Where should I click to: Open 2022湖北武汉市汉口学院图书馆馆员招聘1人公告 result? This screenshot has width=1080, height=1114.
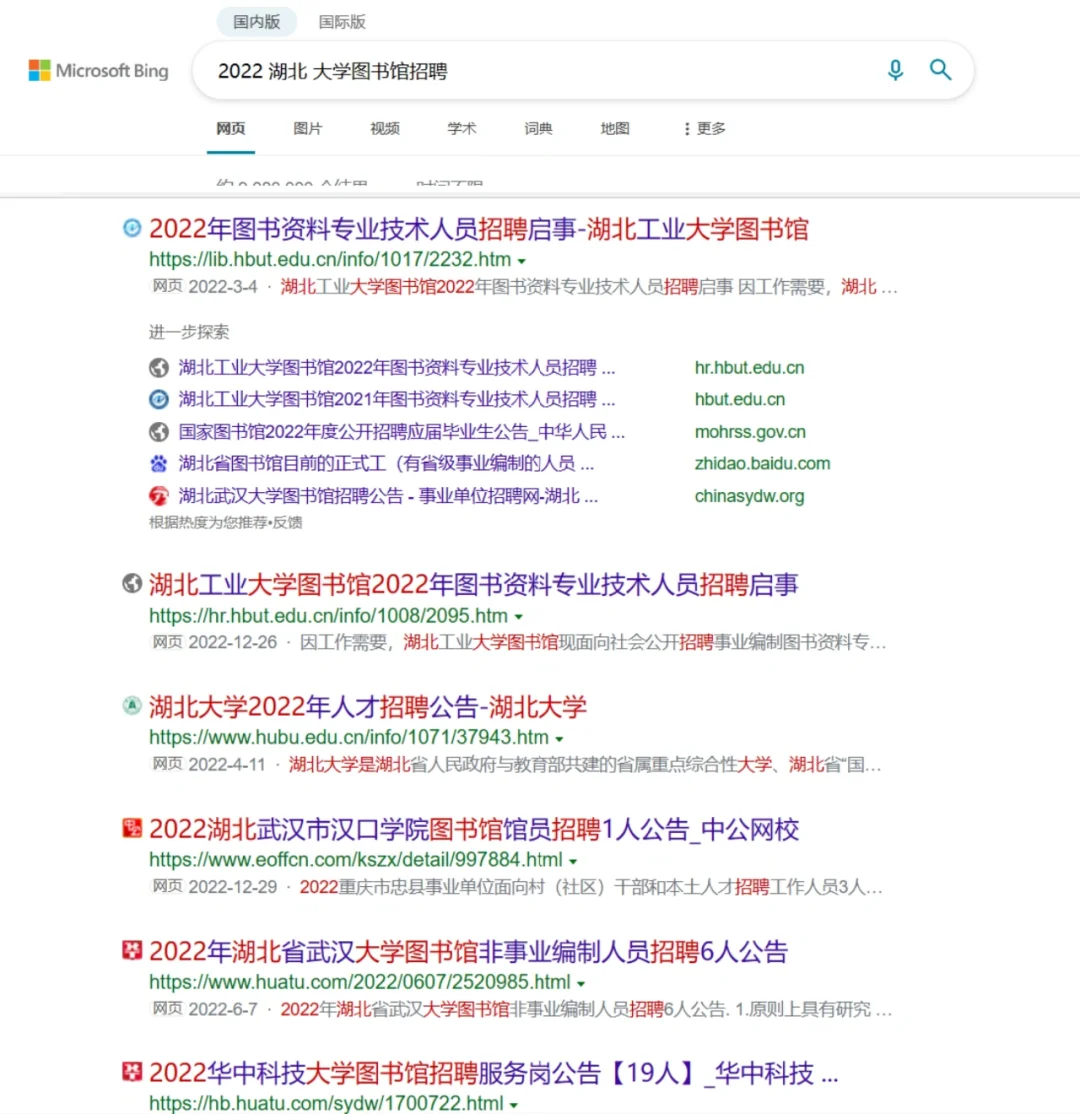[x=474, y=828]
